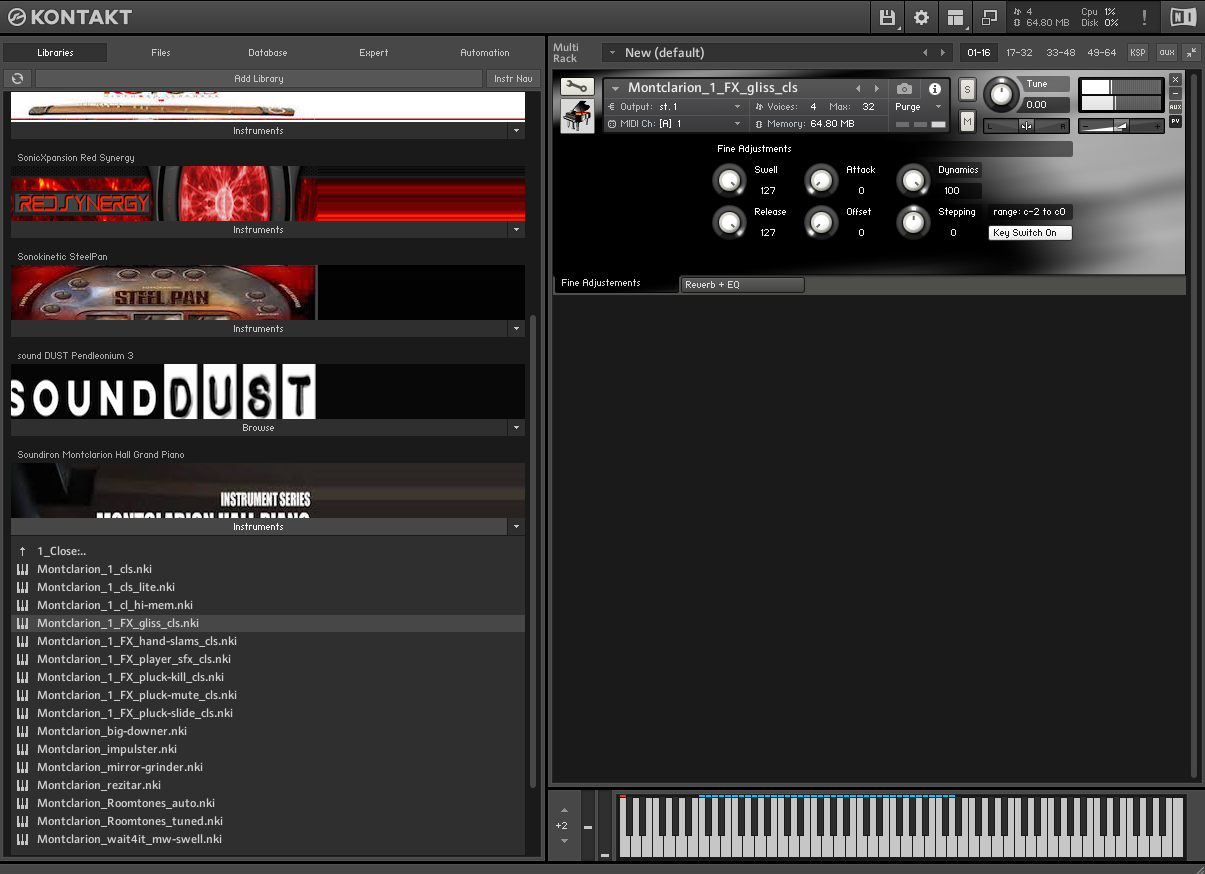Toggle the KSP script editor button

[1138, 52]
